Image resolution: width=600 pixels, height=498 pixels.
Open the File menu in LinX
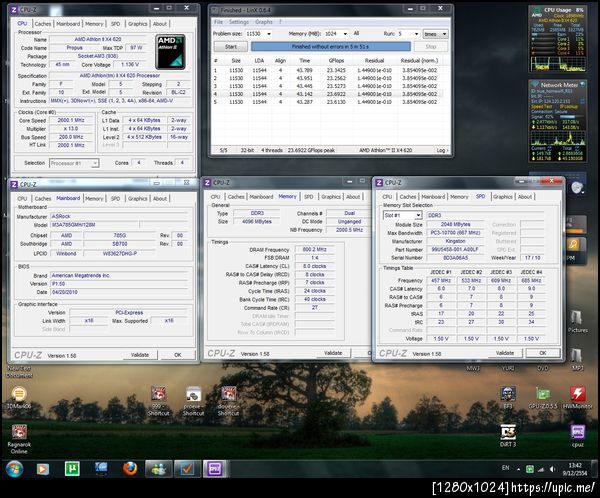click(x=218, y=22)
